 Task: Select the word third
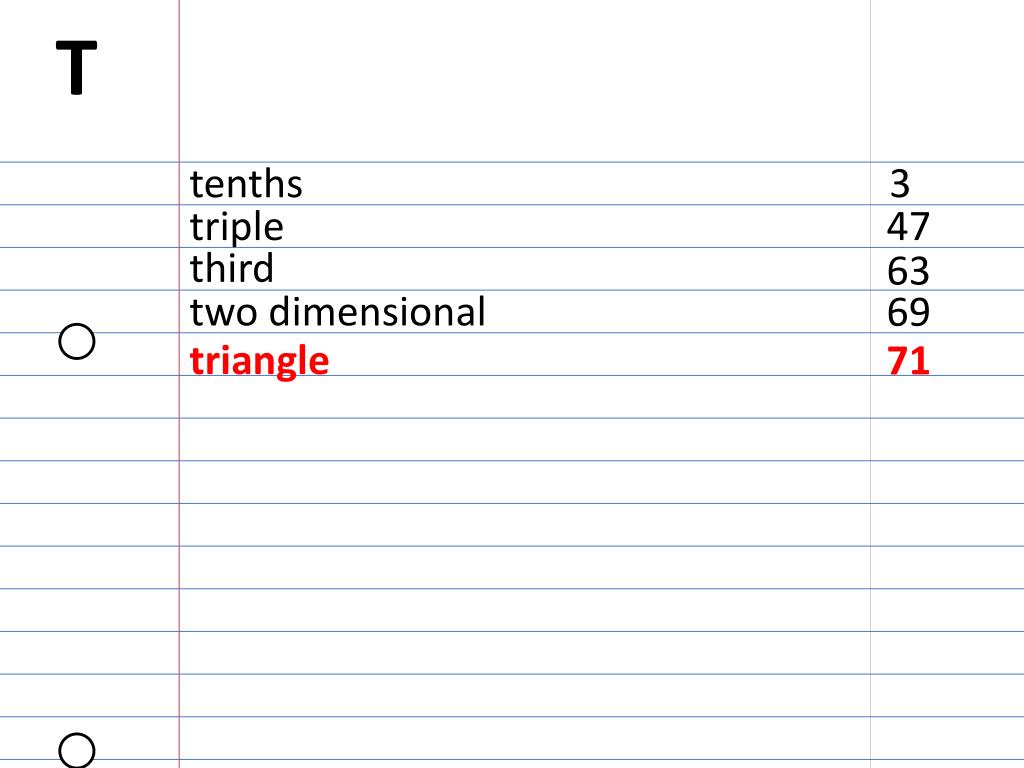pyautogui.click(x=231, y=268)
